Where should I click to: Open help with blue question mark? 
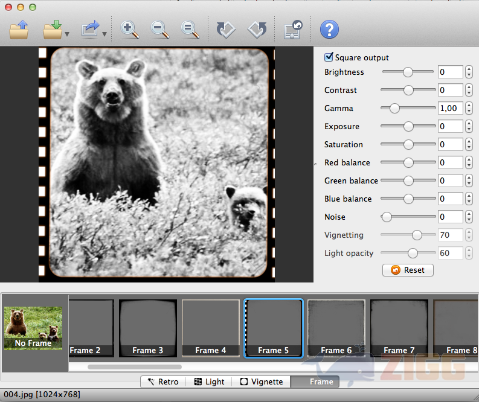pyautogui.click(x=329, y=30)
